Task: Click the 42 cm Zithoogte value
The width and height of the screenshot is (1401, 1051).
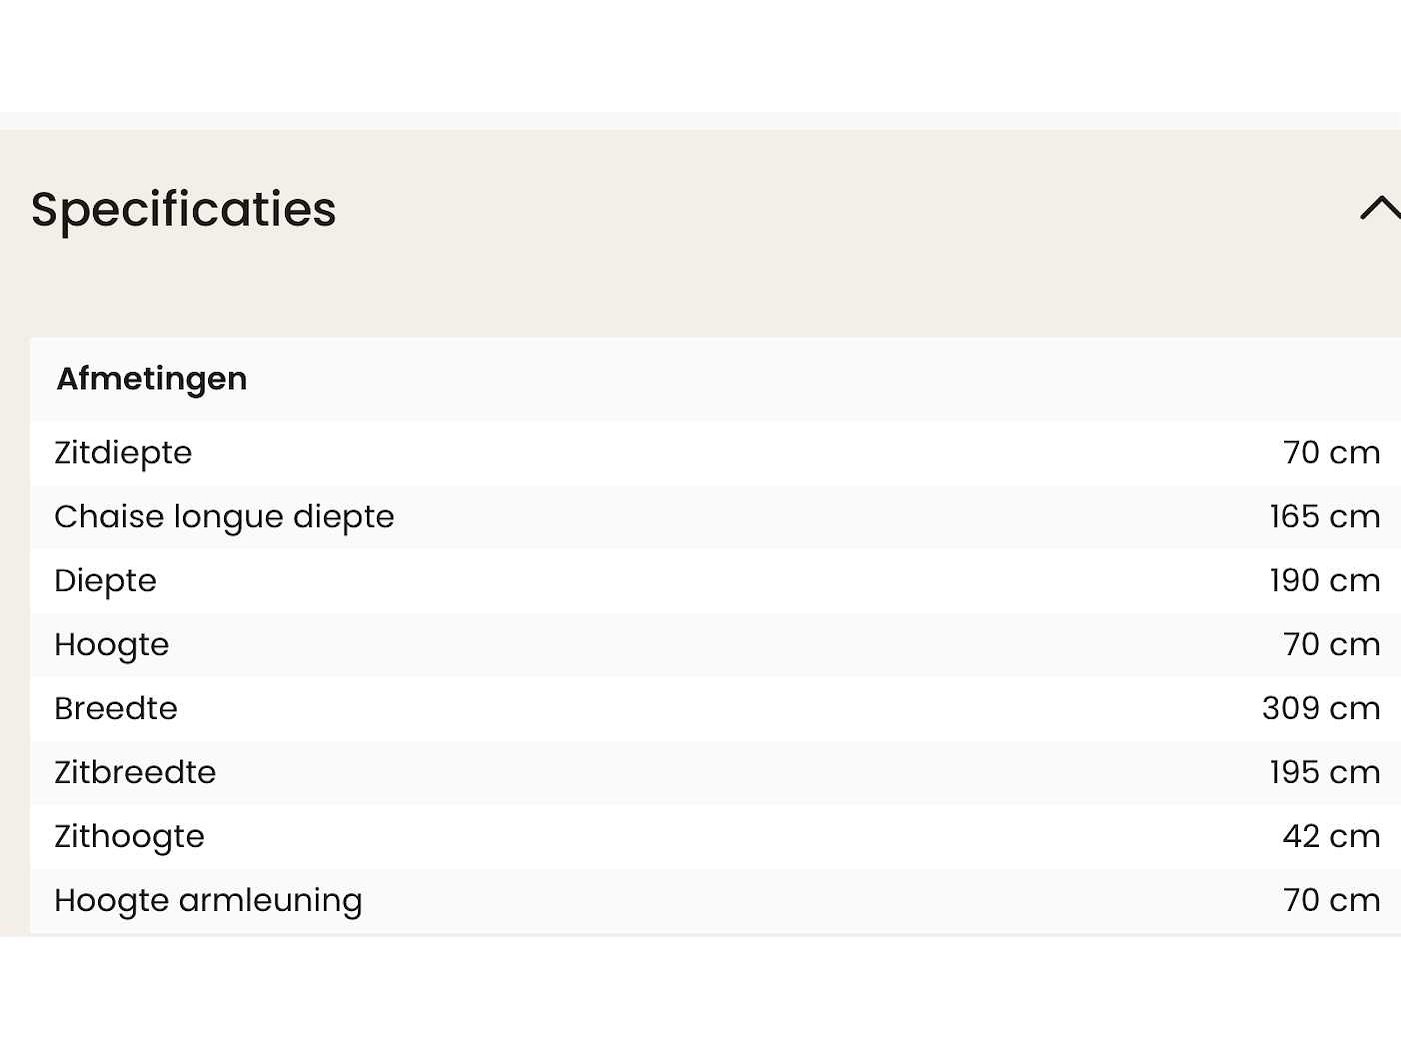Action: click(x=1331, y=837)
